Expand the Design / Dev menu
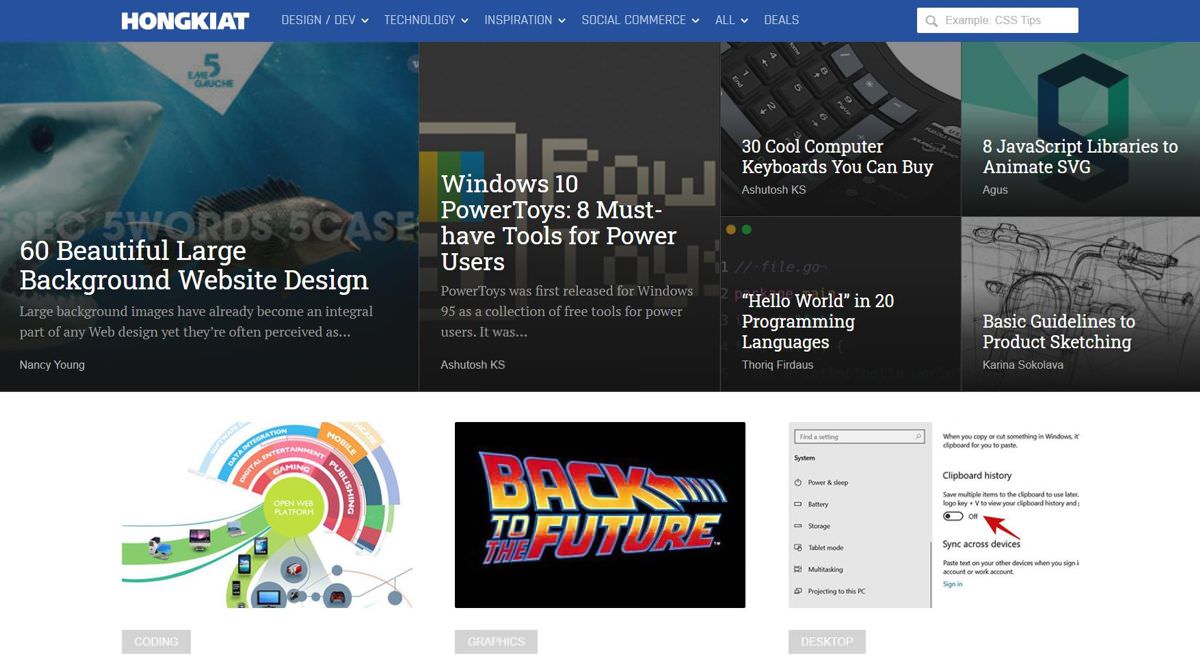The width and height of the screenshot is (1200, 663). (325, 20)
